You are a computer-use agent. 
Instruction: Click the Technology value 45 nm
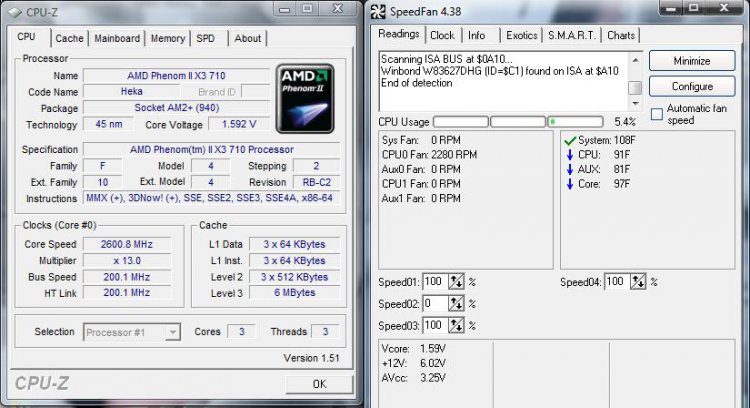click(109, 124)
